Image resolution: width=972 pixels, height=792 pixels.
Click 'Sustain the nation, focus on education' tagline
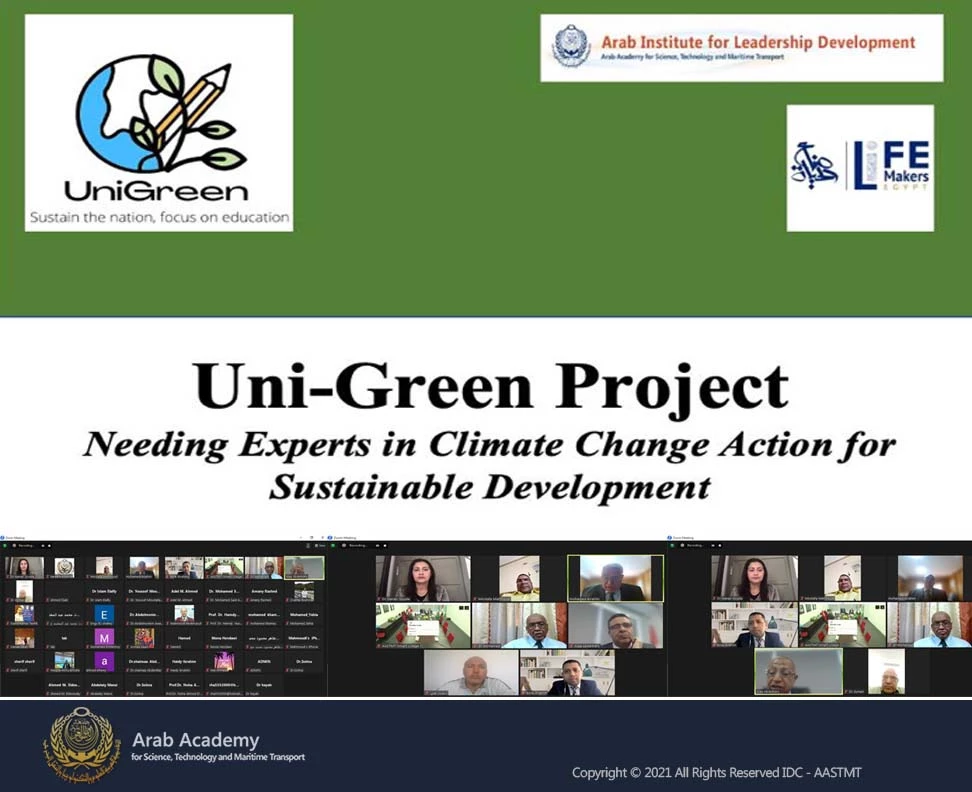click(159, 218)
